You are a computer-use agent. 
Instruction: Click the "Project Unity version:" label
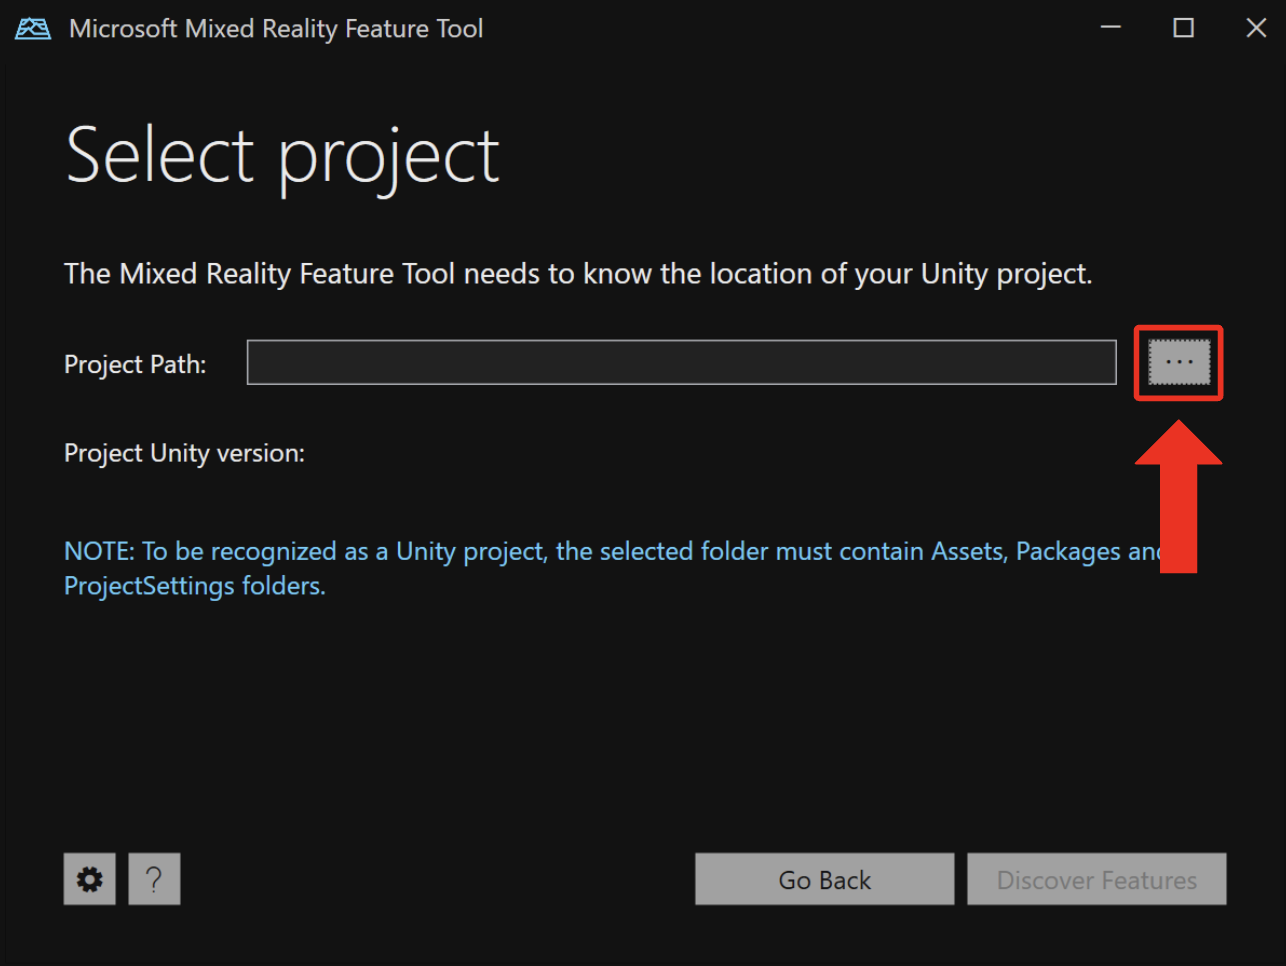point(184,453)
